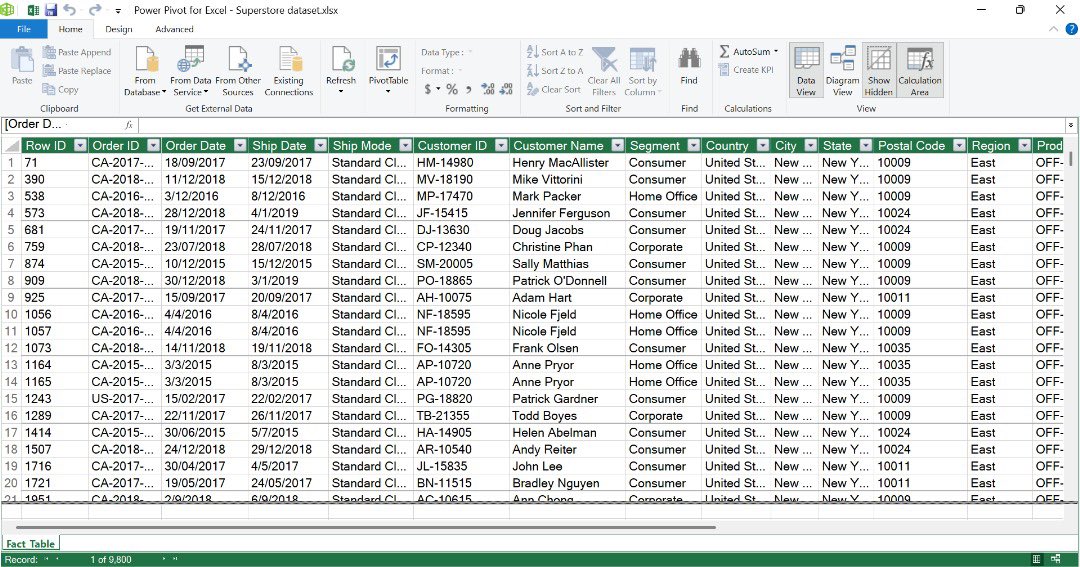
Task: Open Region column filter dropdown
Action: (x=1025, y=145)
